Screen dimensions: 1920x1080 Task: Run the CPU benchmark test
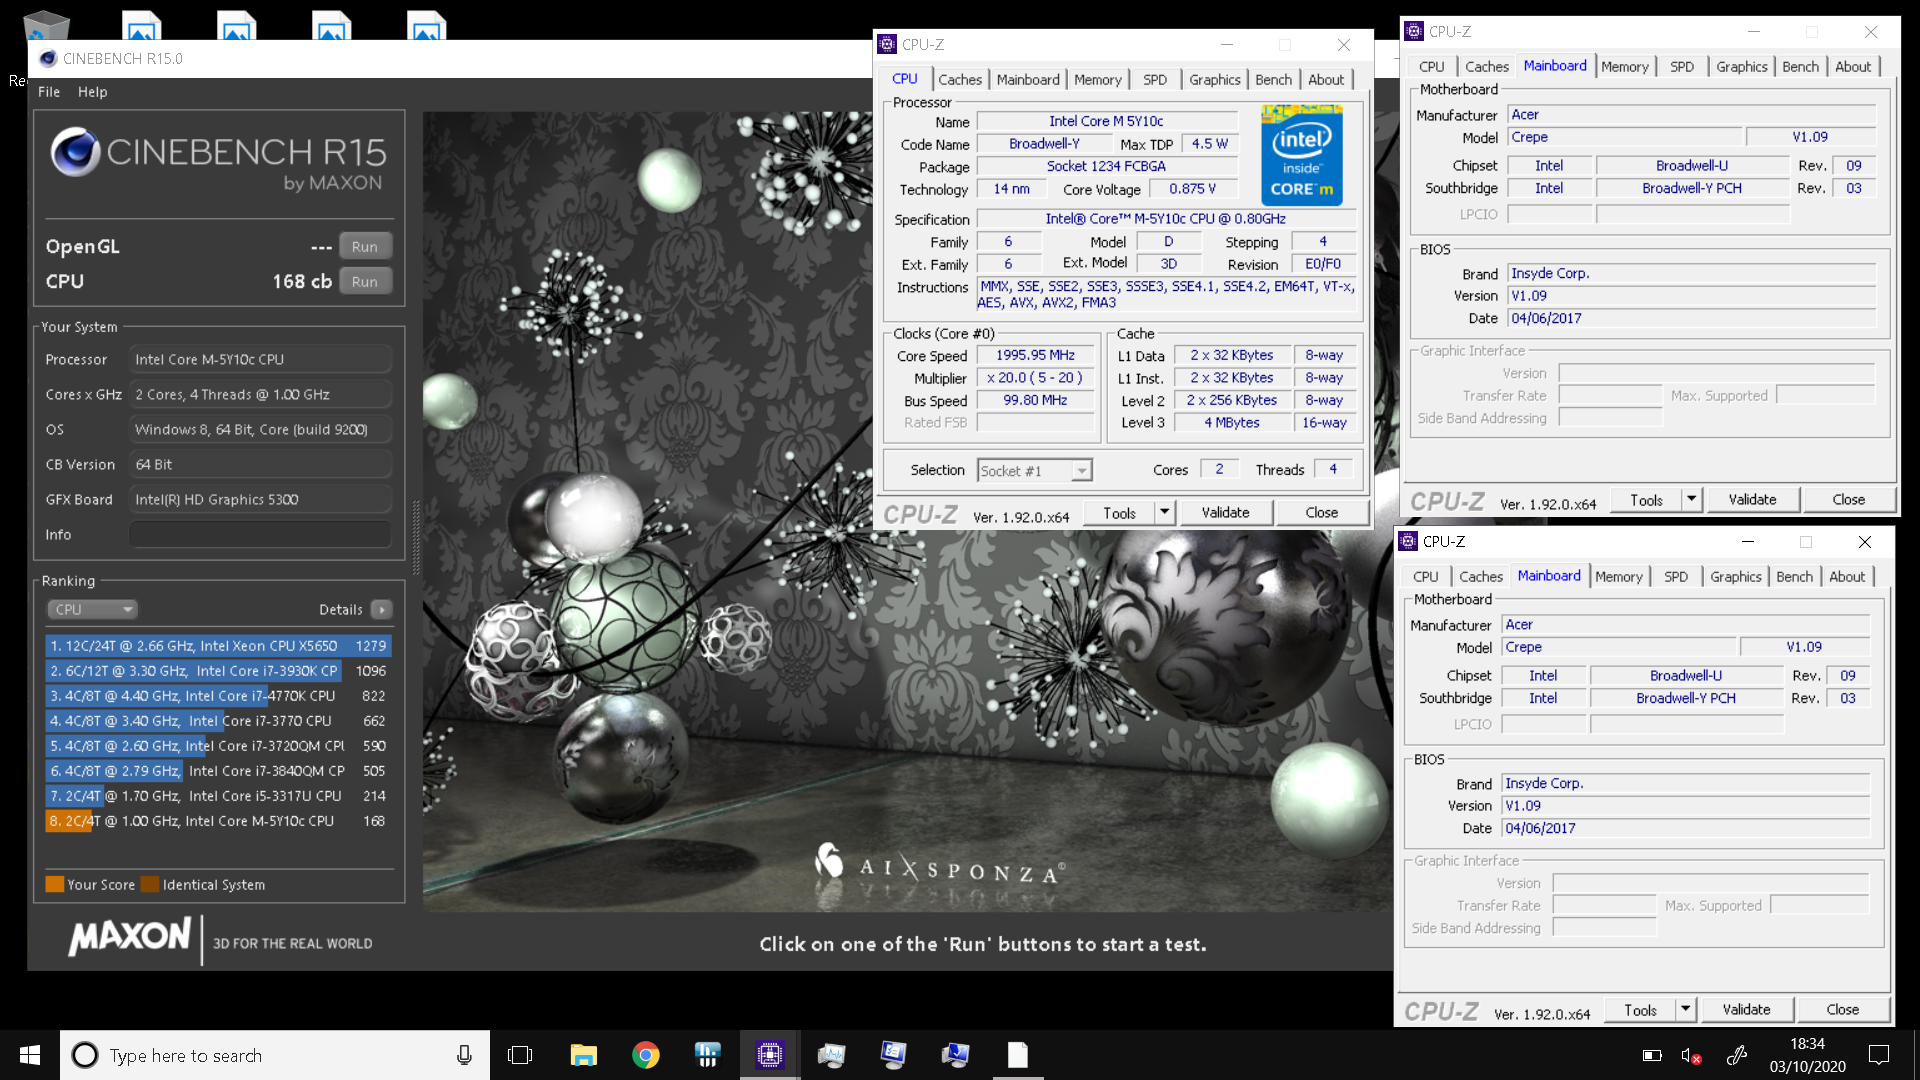(x=365, y=281)
